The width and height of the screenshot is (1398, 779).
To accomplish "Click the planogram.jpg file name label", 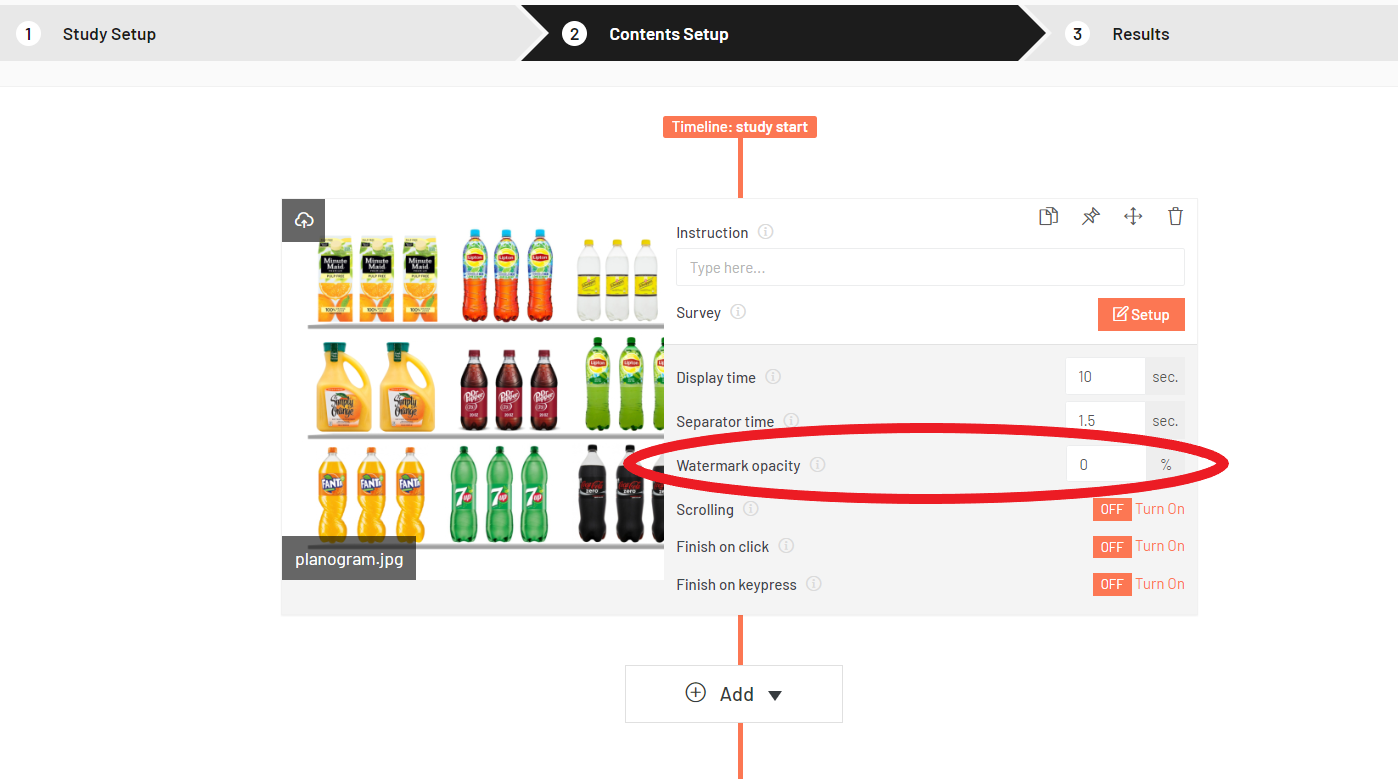I will click(x=349, y=559).
